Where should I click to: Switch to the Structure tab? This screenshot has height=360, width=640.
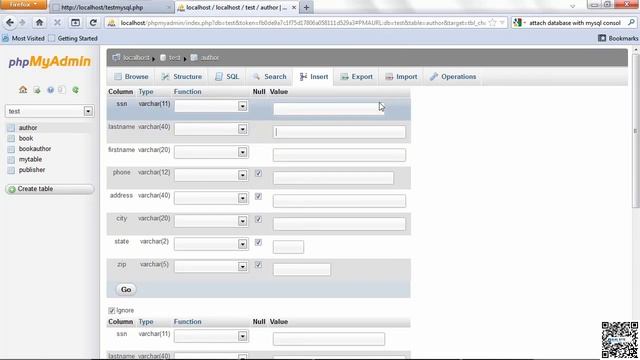(x=182, y=77)
